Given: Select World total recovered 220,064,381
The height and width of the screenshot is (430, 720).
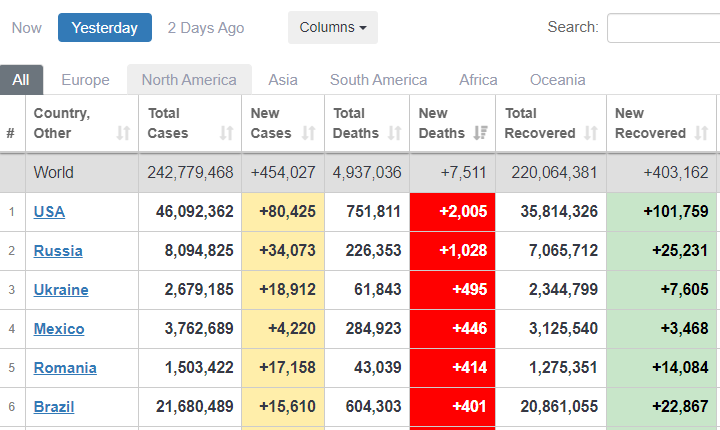Looking at the screenshot, I should click(554, 173).
